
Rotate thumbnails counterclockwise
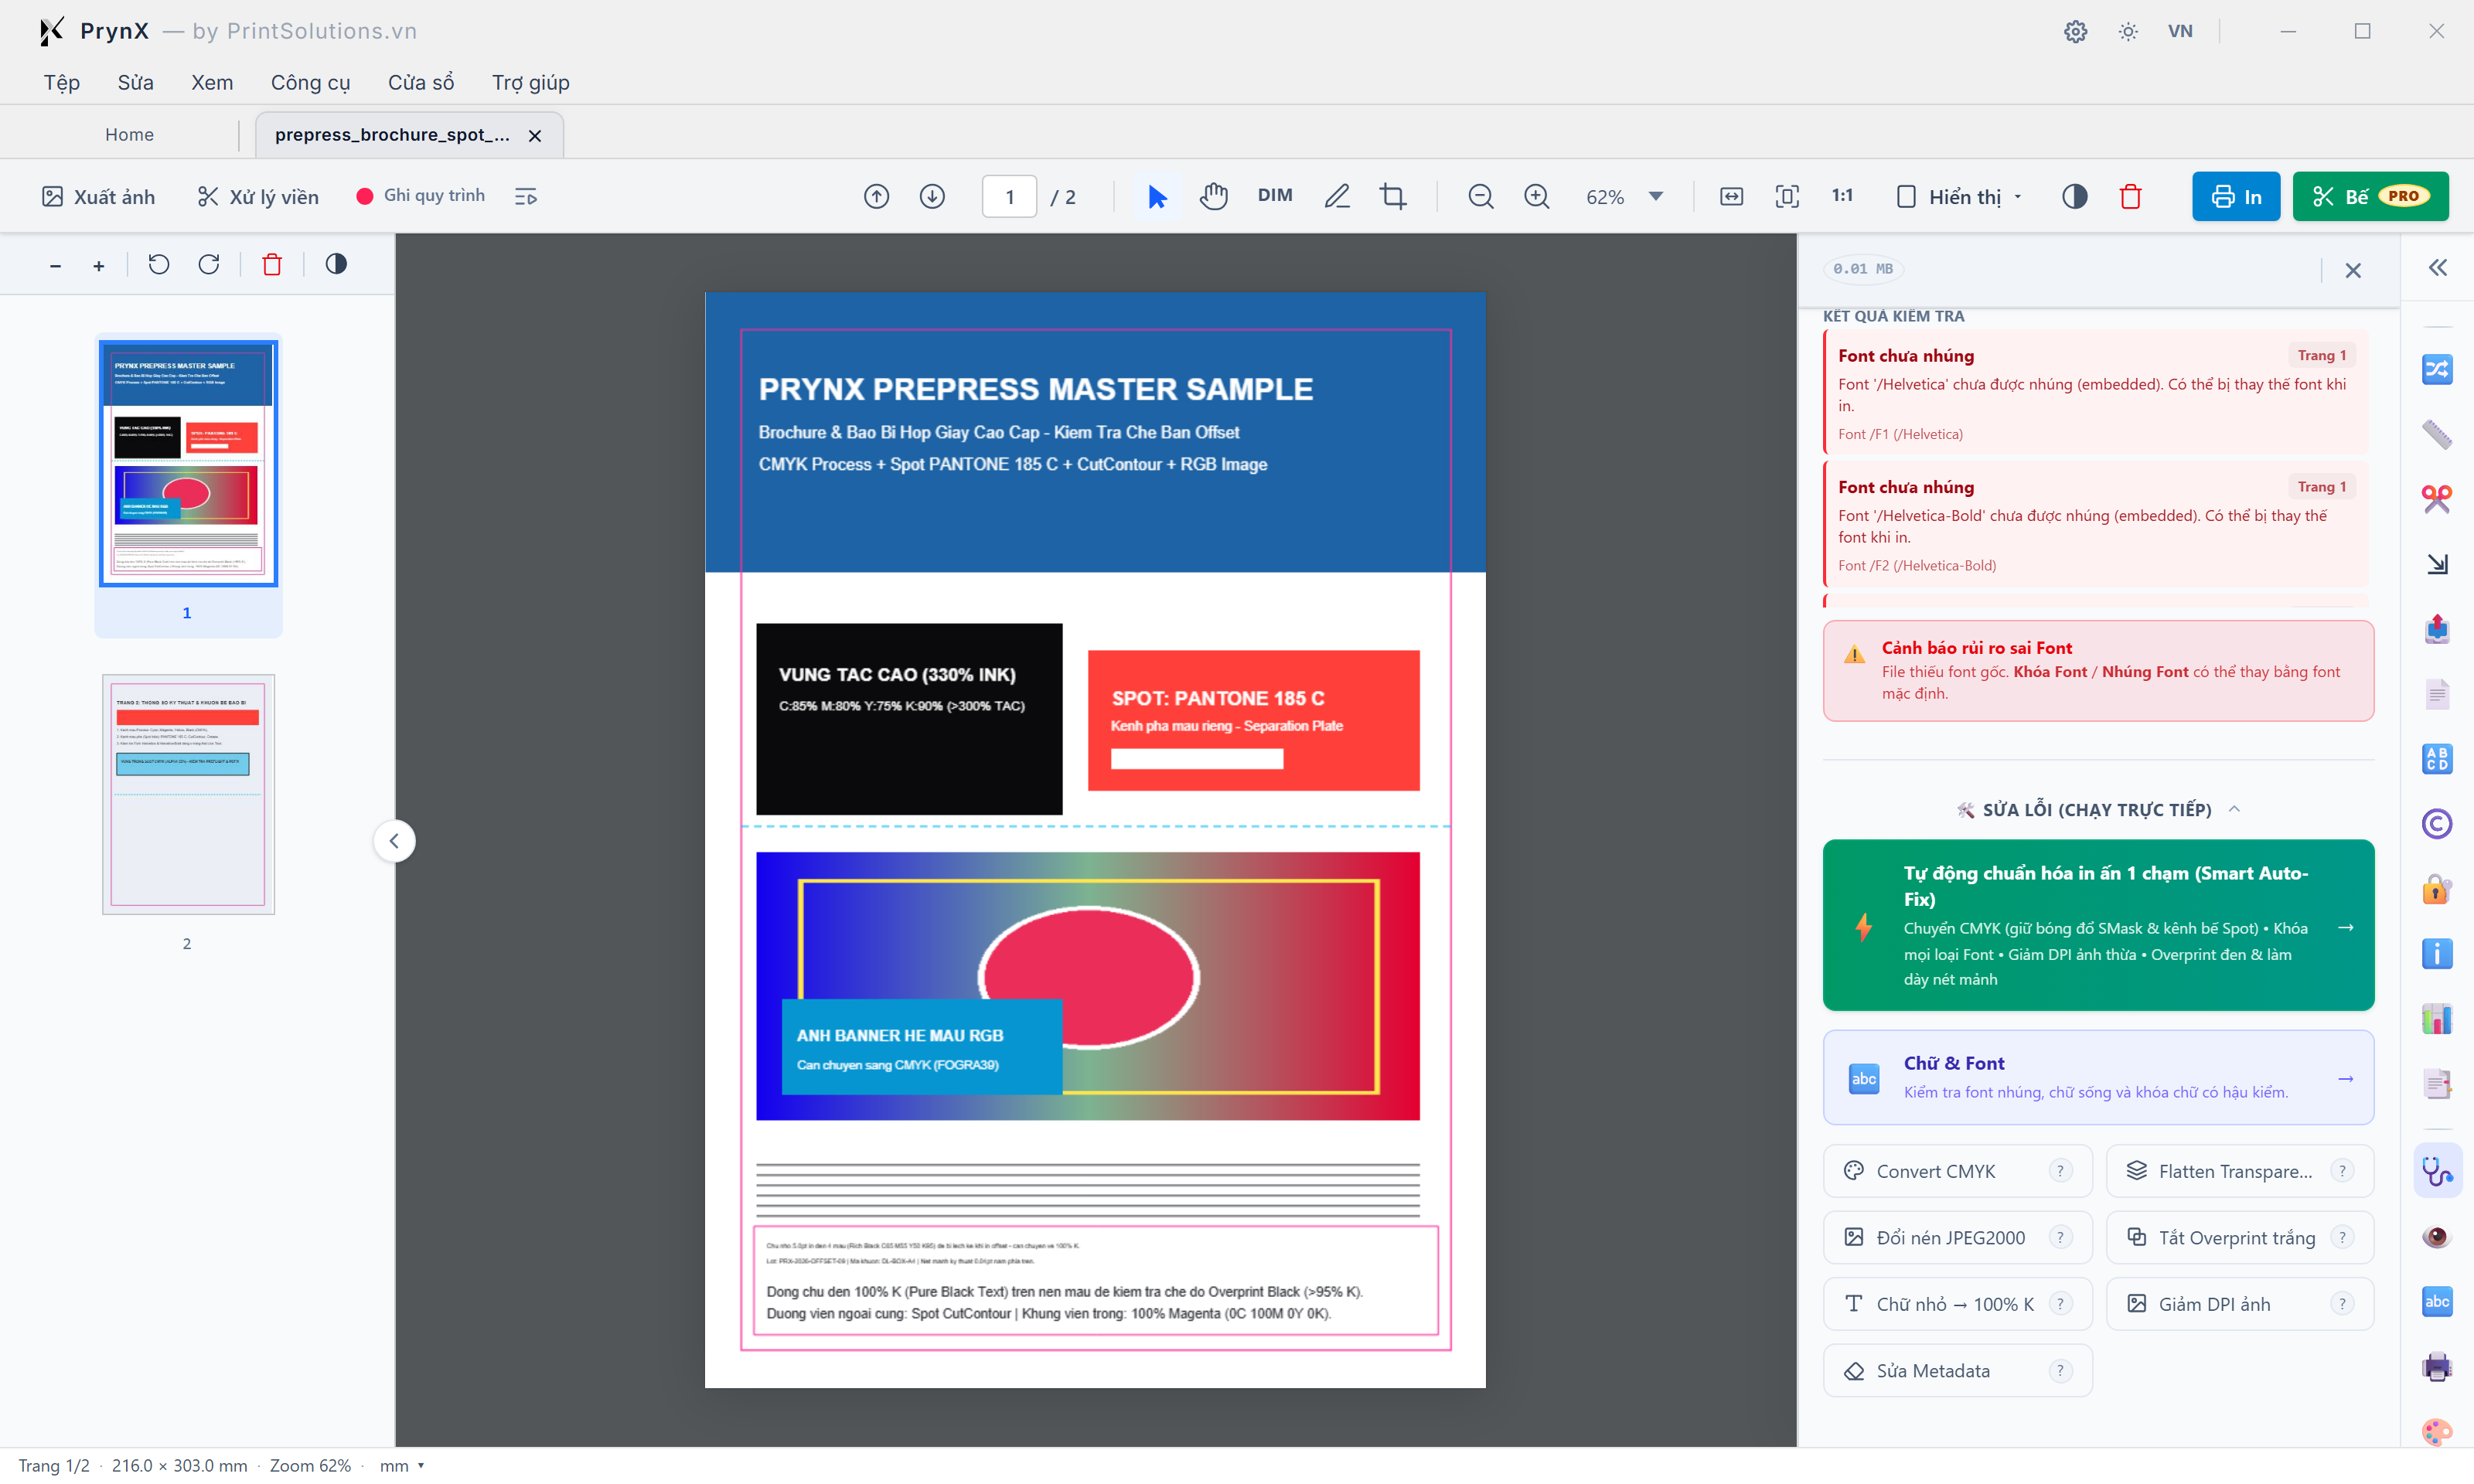click(x=159, y=264)
